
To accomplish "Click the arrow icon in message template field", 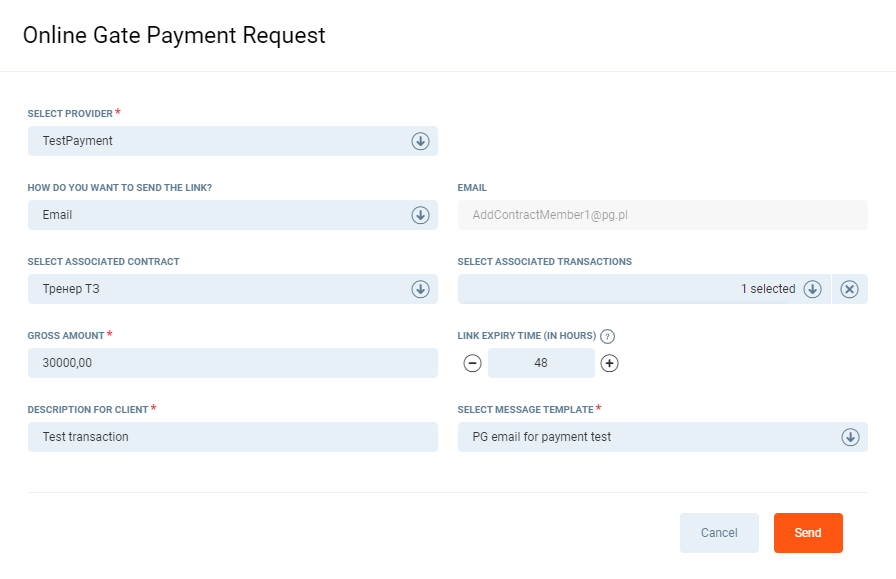I will click(850, 437).
